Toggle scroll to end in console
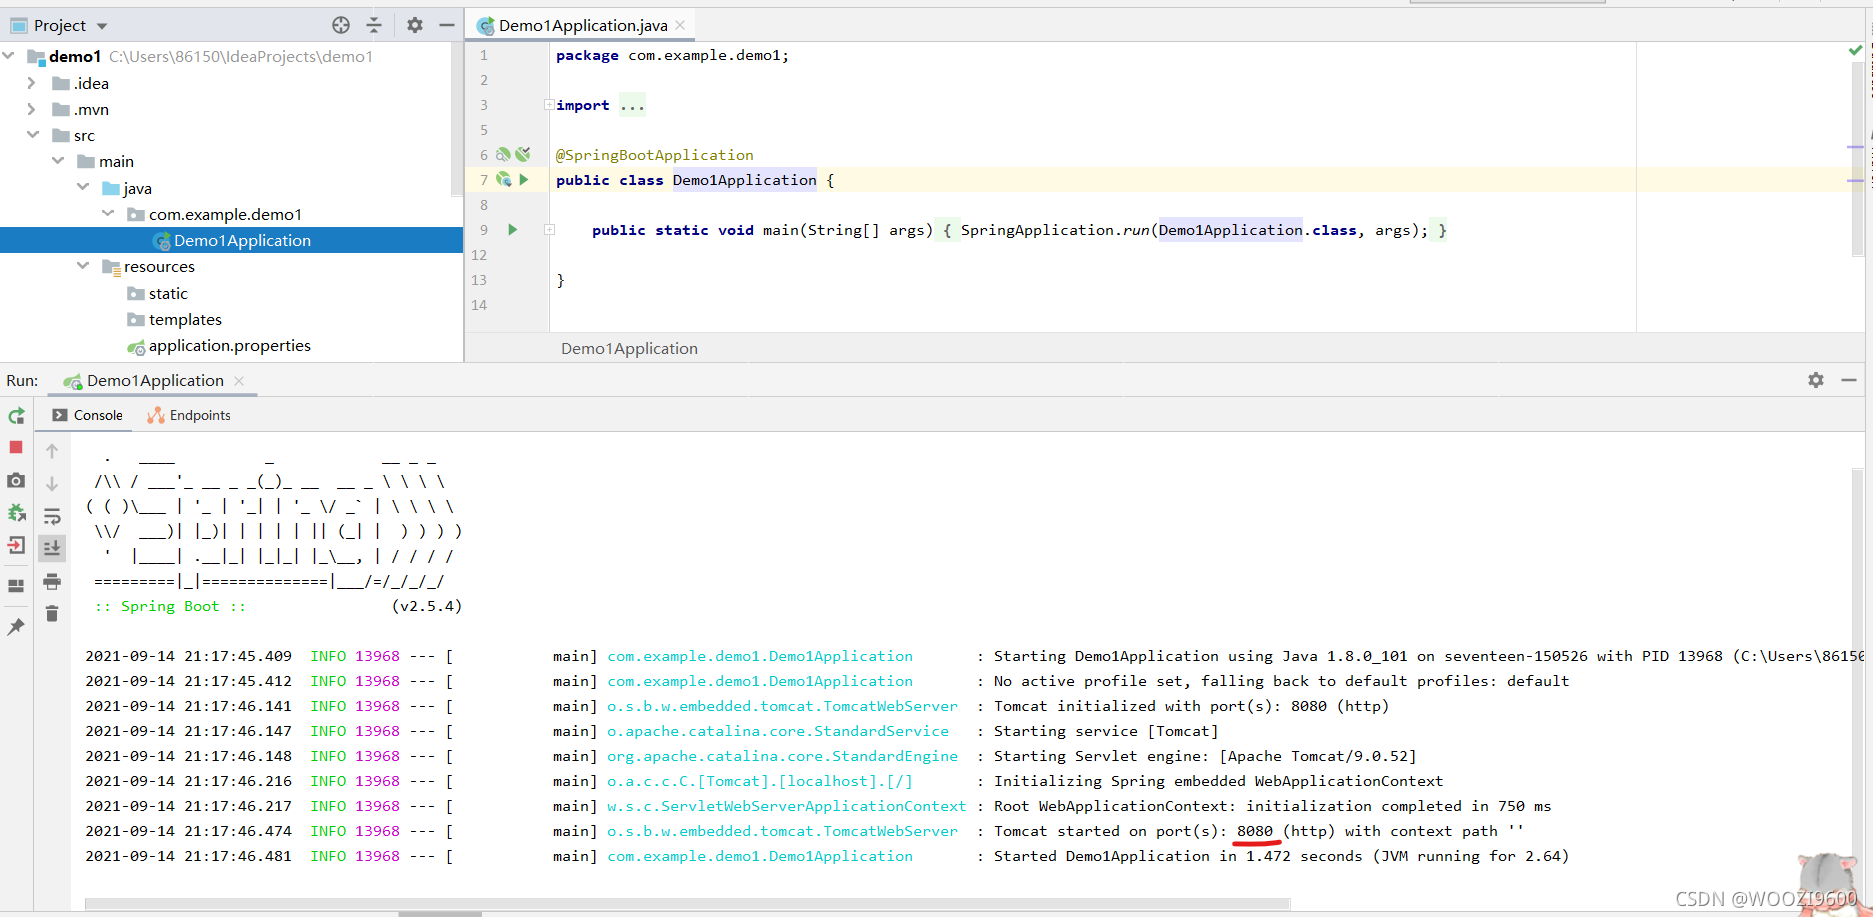 click(52, 548)
